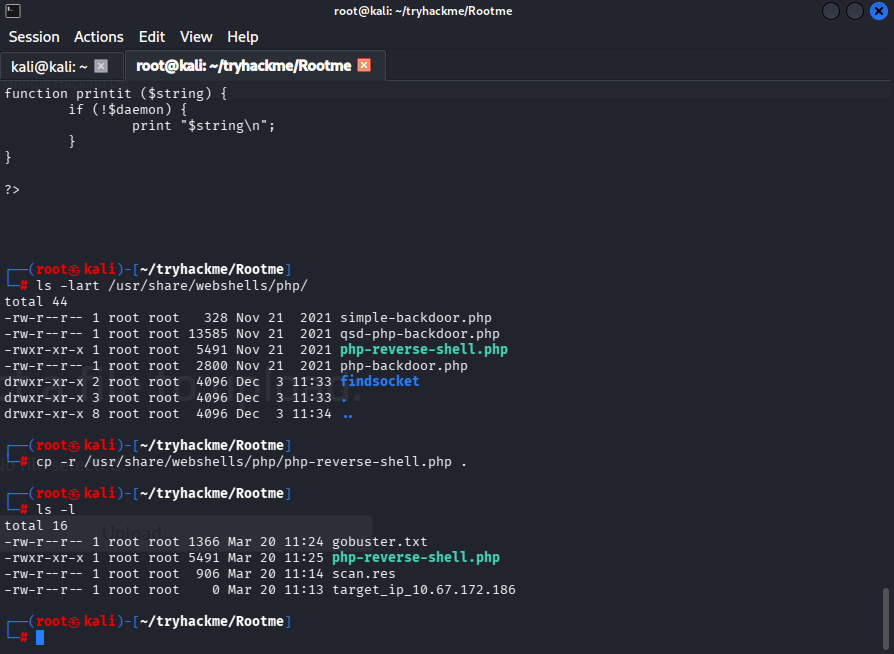Close the kali@kali: ~ tab

tap(101, 66)
